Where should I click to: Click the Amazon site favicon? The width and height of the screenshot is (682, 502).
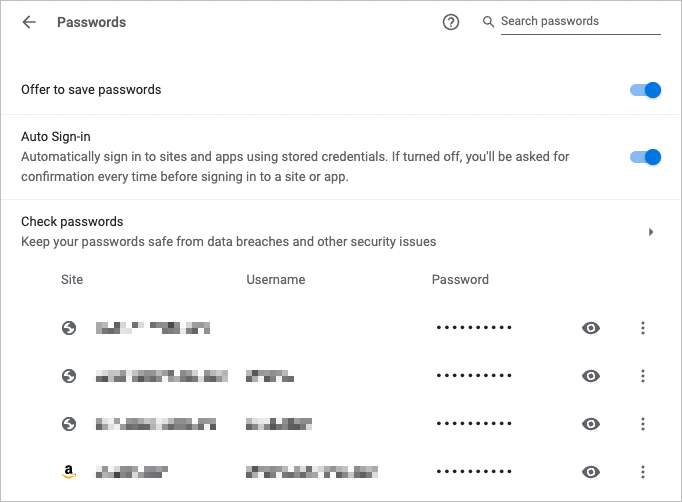(x=69, y=472)
